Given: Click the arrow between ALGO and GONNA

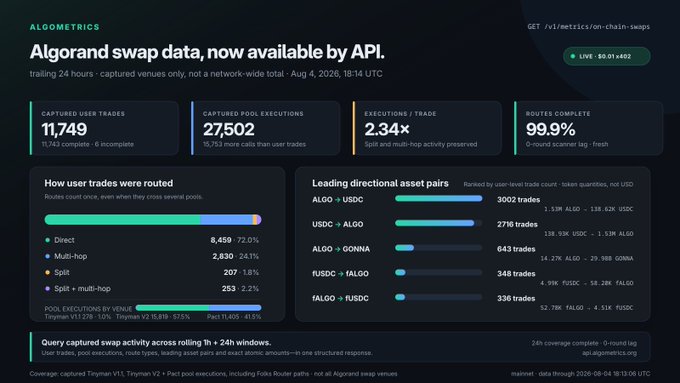Looking at the screenshot, I should (337, 249).
